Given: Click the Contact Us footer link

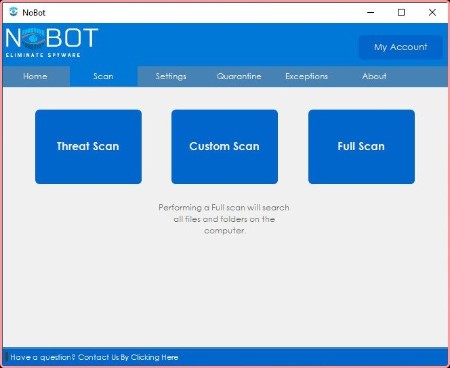Looking at the screenshot, I should pyautogui.click(x=94, y=357).
